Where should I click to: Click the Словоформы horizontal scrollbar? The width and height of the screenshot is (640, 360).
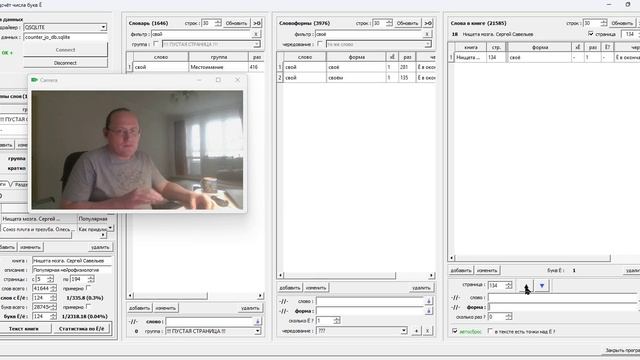pyautogui.click(x=356, y=276)
